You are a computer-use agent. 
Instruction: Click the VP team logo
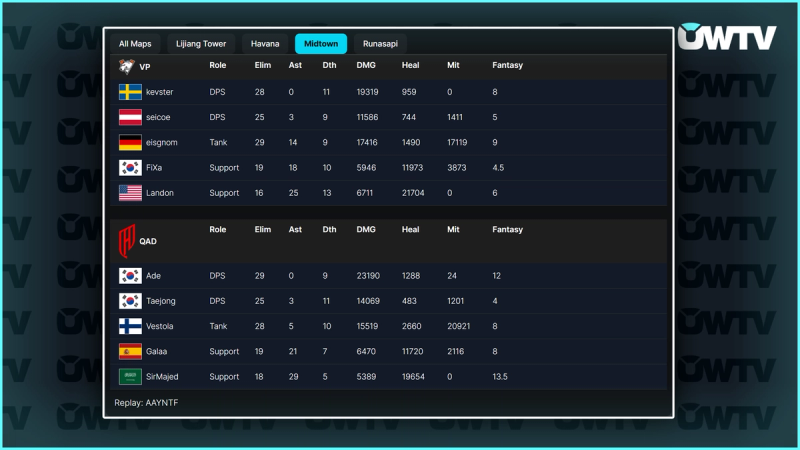[127, 66]
